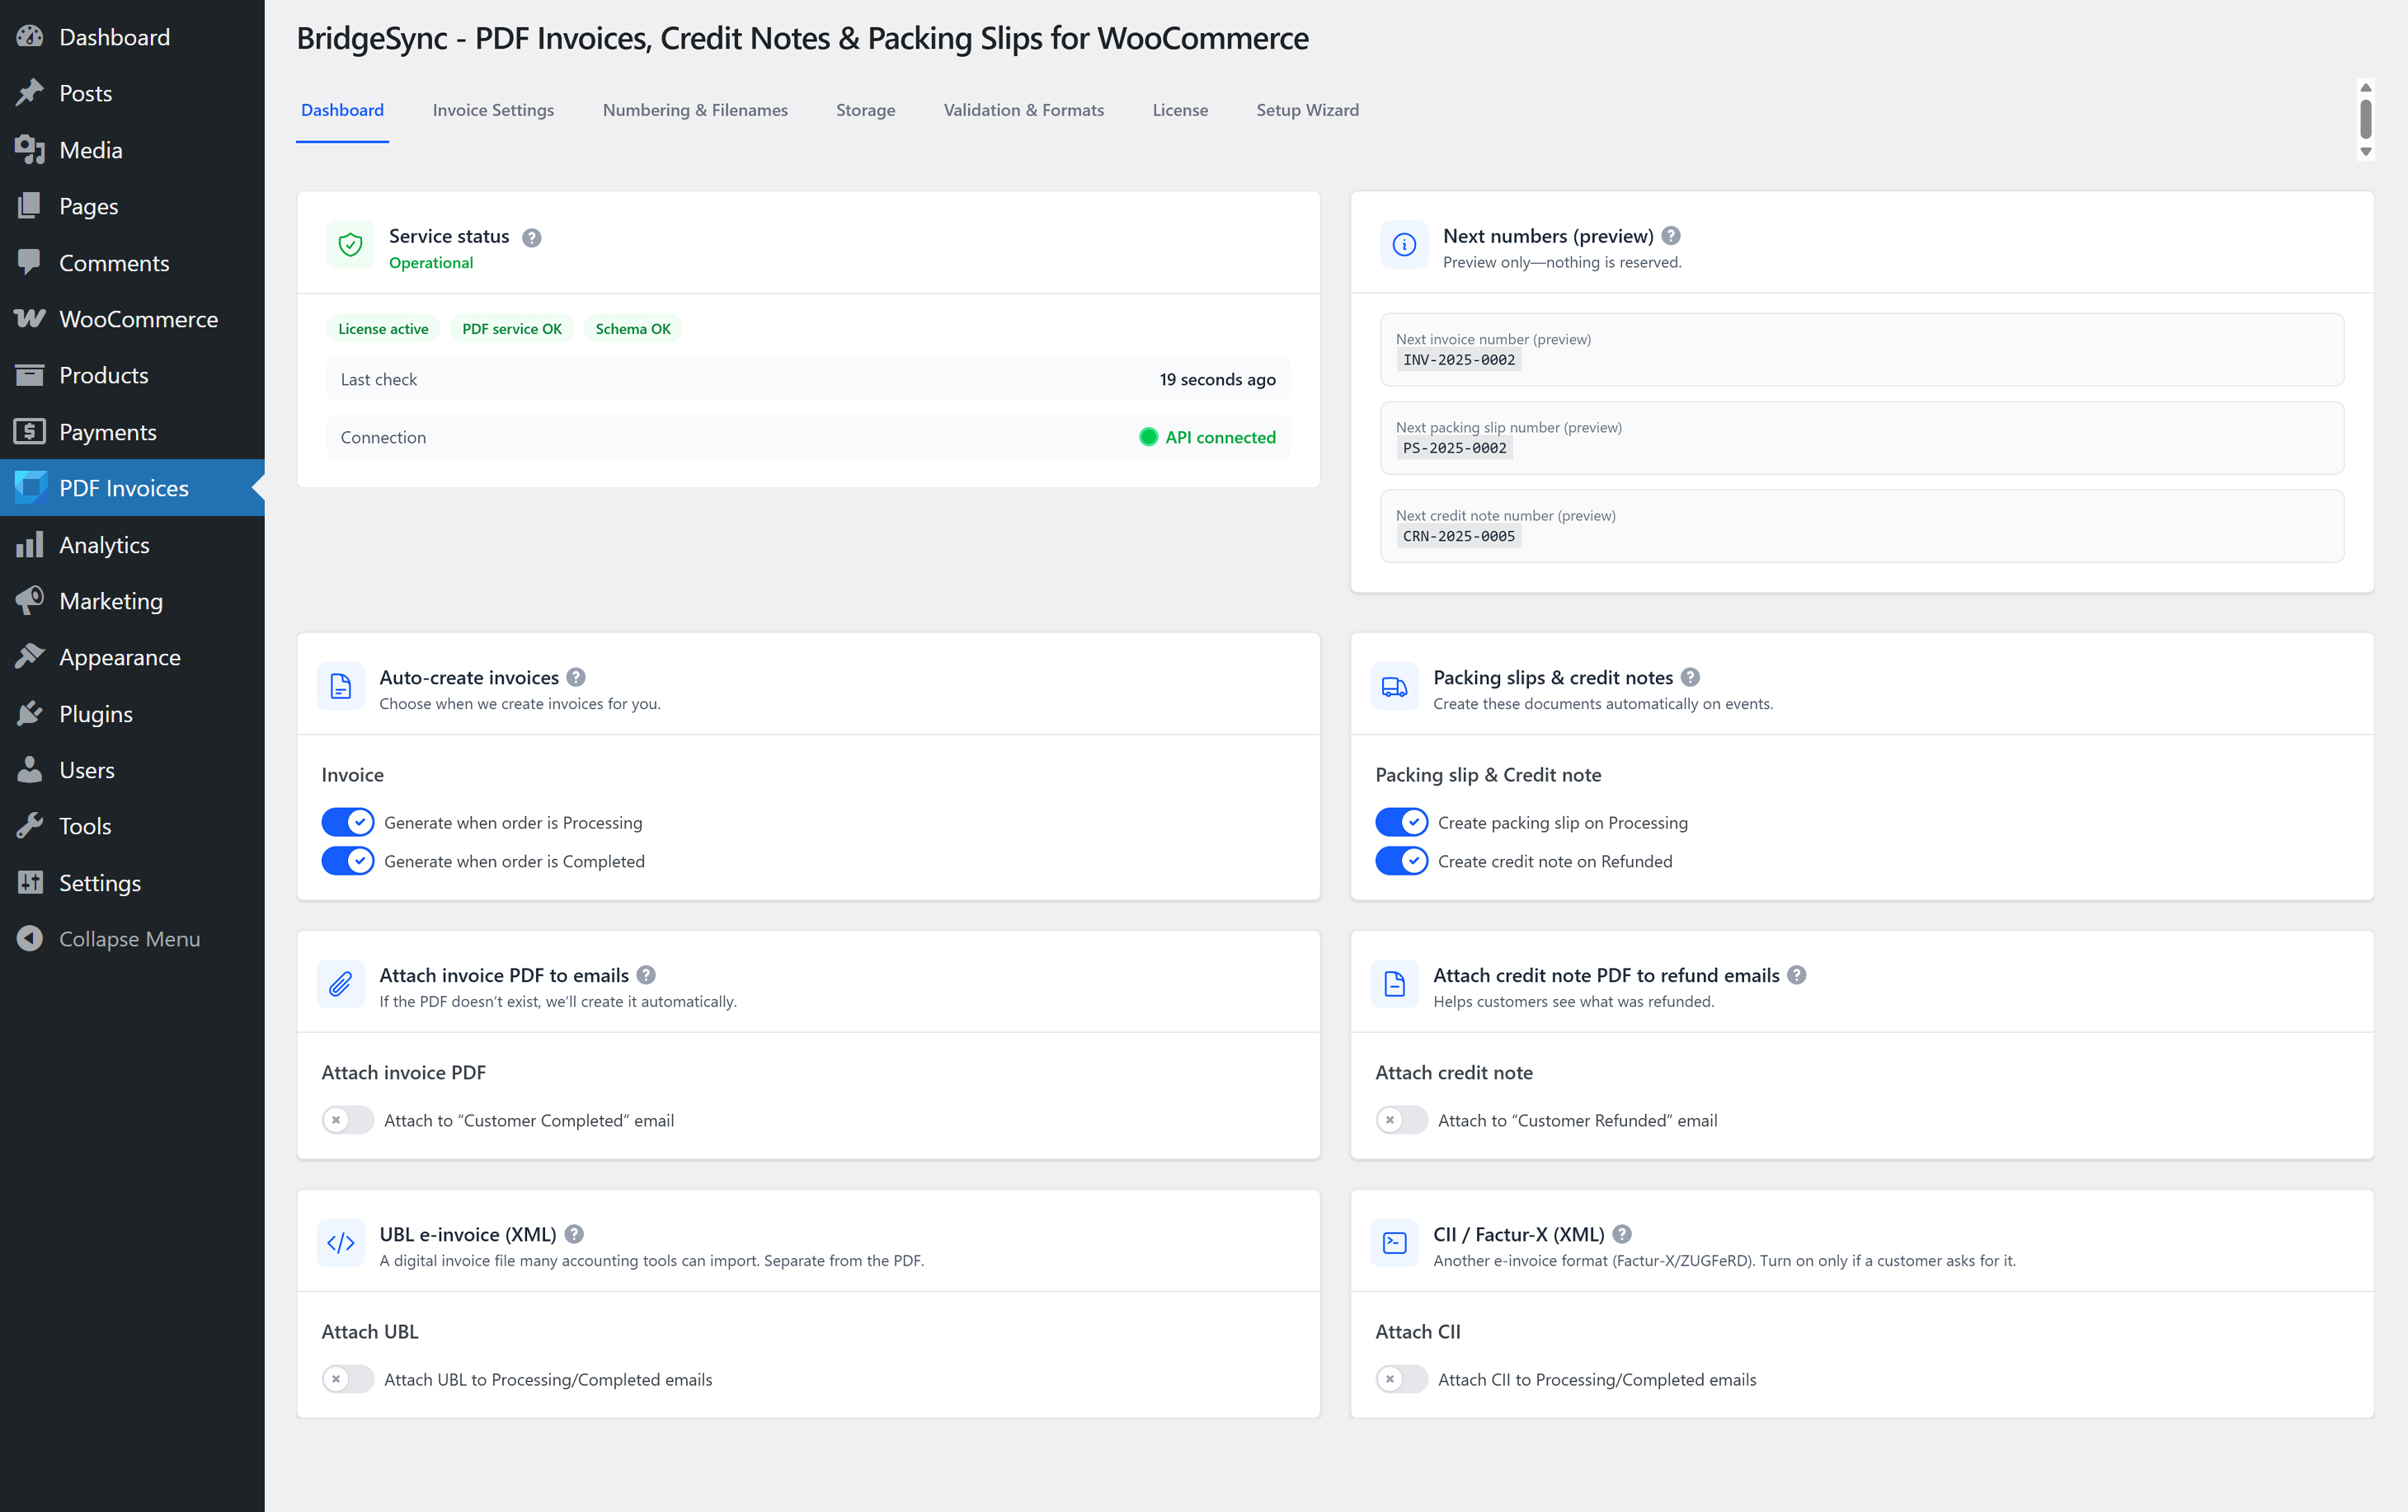Open the Numbering & Filenames tab
Viewport: 2408px width, 1512px height.
(x=695, y=110)
